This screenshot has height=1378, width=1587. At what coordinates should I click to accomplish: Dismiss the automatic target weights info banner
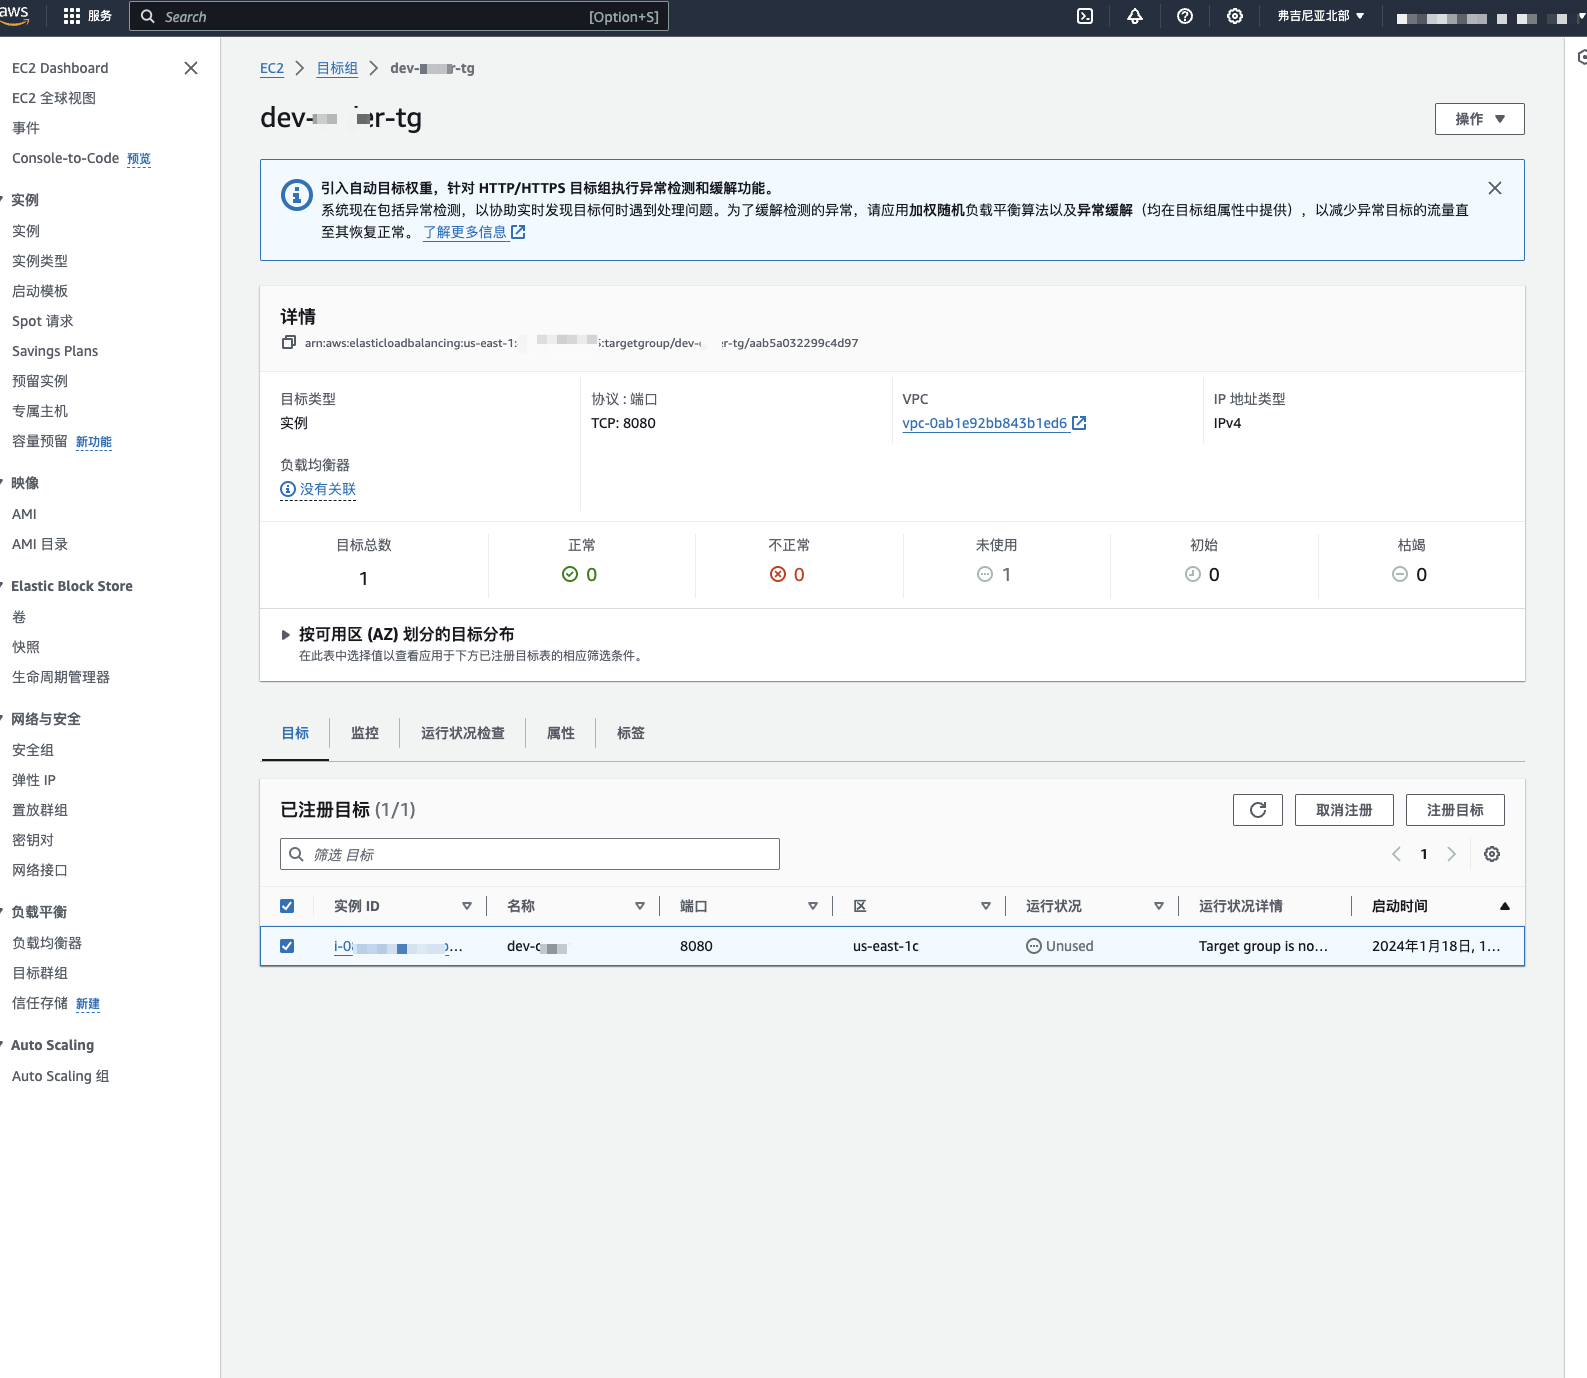(1495, 188)
